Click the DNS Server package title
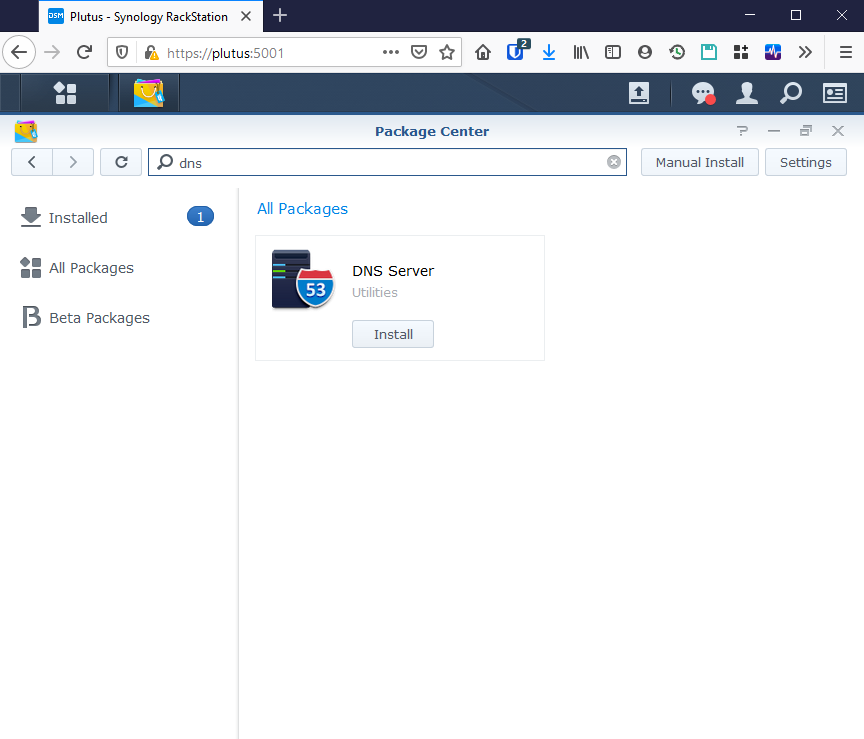Screen dimensions: 864x739 point(393,271)
